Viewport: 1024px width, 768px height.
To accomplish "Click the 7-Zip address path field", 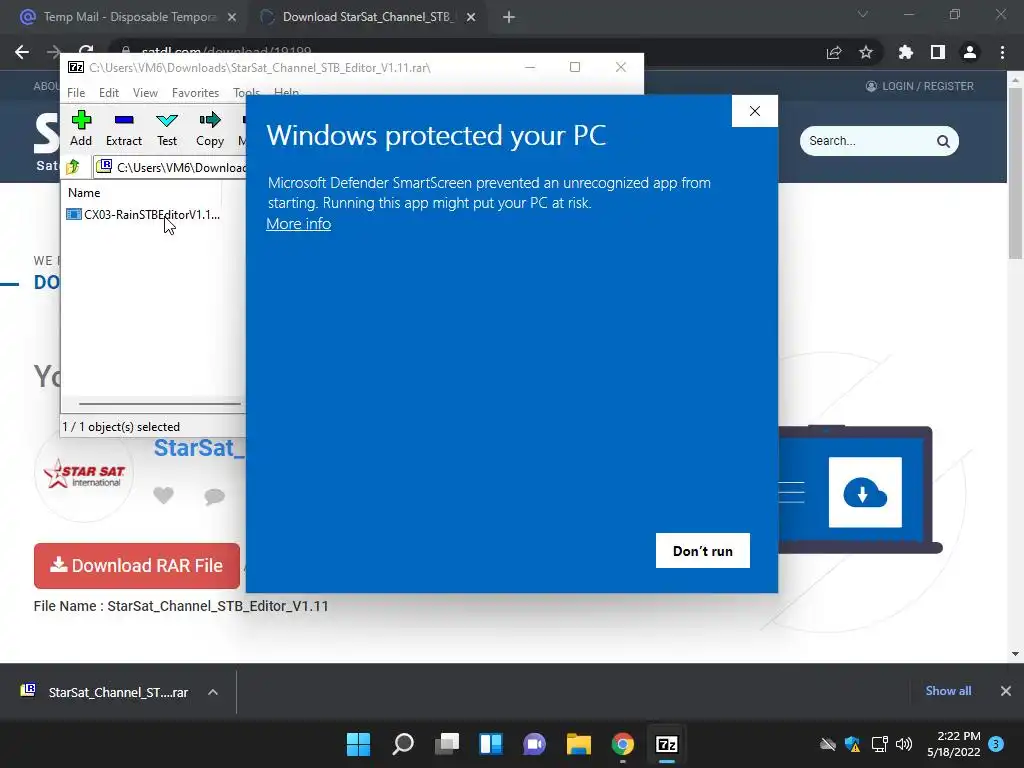I will pyautogui.click(x=171, y=167).
